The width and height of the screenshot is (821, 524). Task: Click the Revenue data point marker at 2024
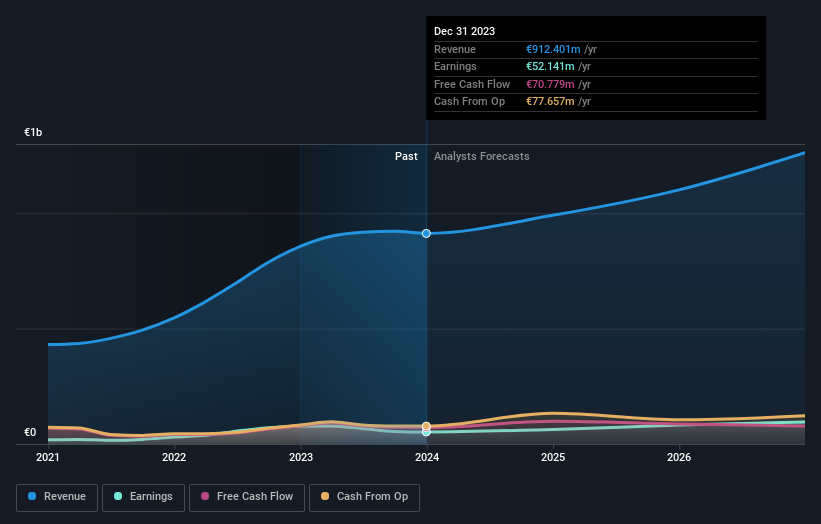[x=426, y=233]
